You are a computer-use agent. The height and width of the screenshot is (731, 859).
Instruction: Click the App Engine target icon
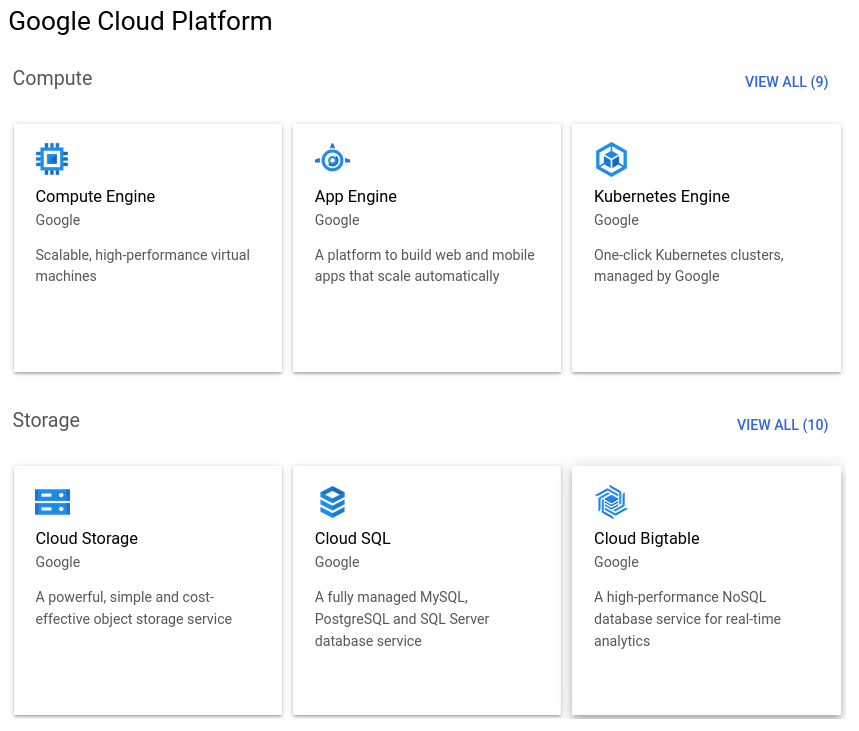(x=332, y=158)
